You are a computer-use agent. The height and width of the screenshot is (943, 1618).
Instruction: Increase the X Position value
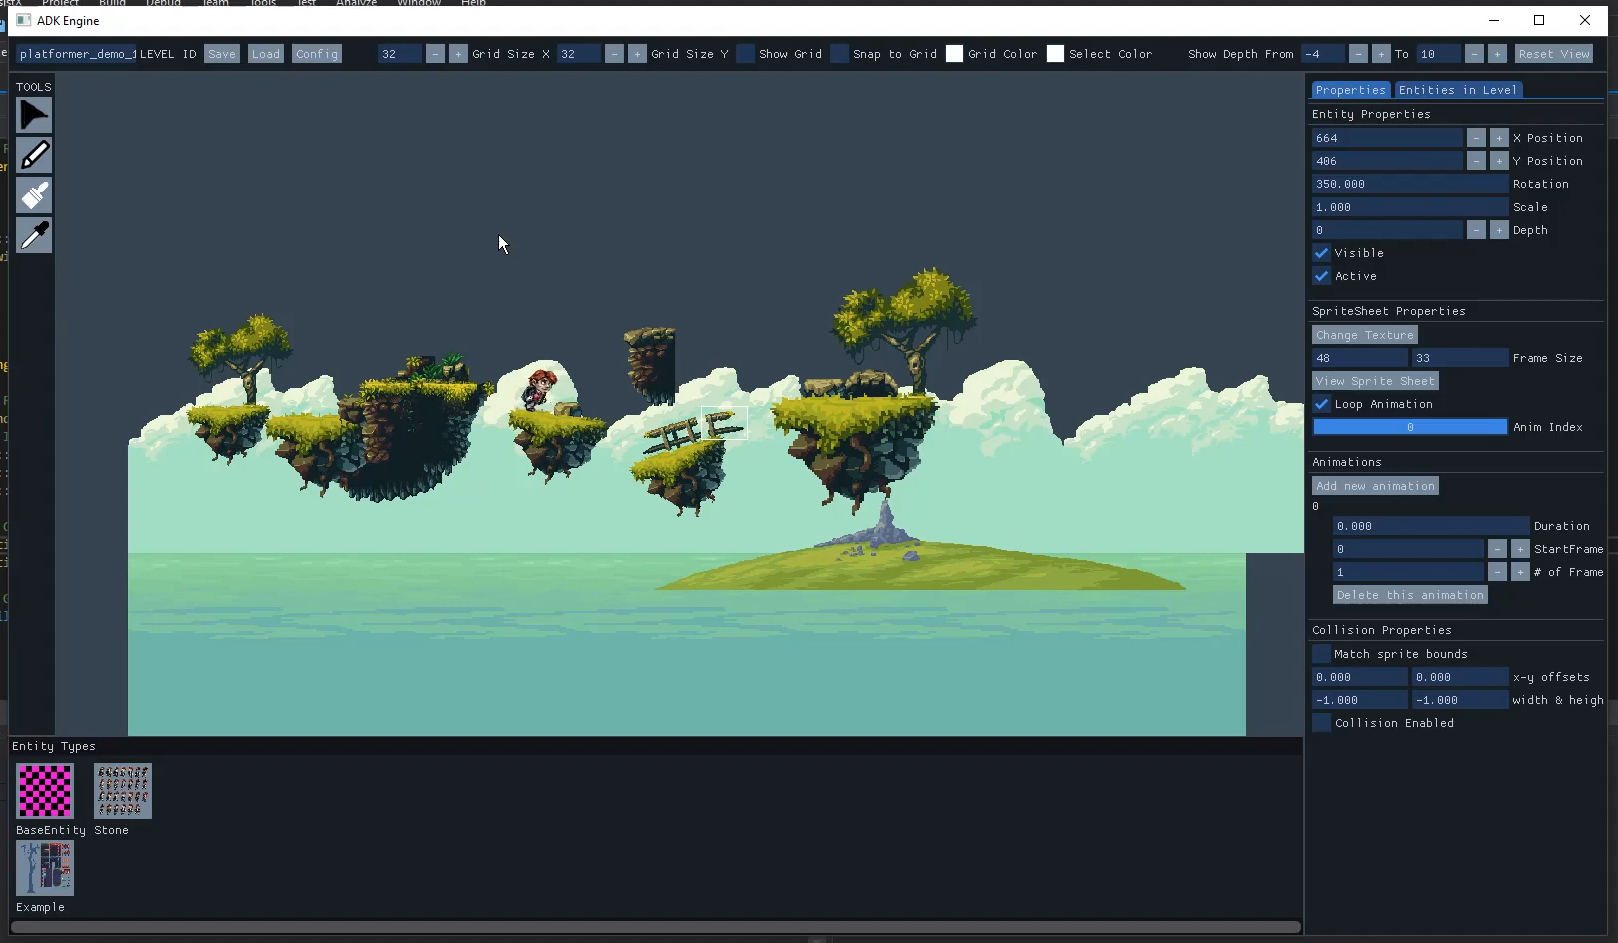1499,138
